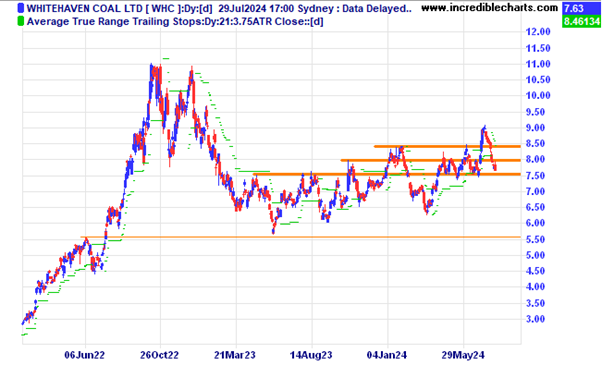Viewport: 602px width, 365px height.
Task: Click the green ATR legend marker
Action: click(21, 21)
